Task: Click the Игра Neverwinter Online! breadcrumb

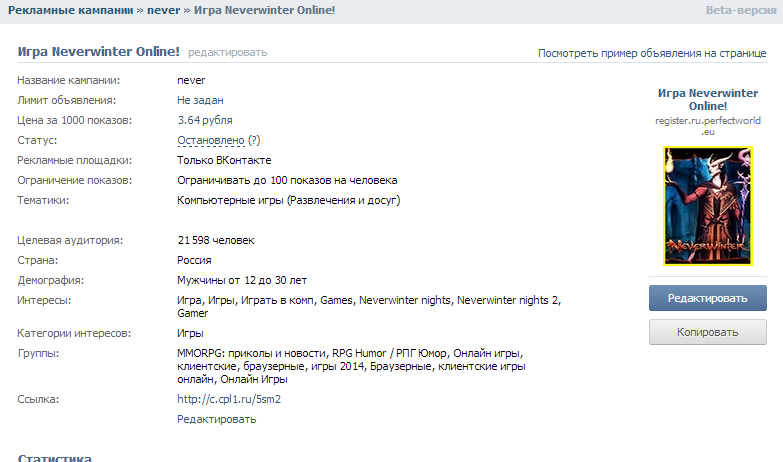Action: [264, 10]
